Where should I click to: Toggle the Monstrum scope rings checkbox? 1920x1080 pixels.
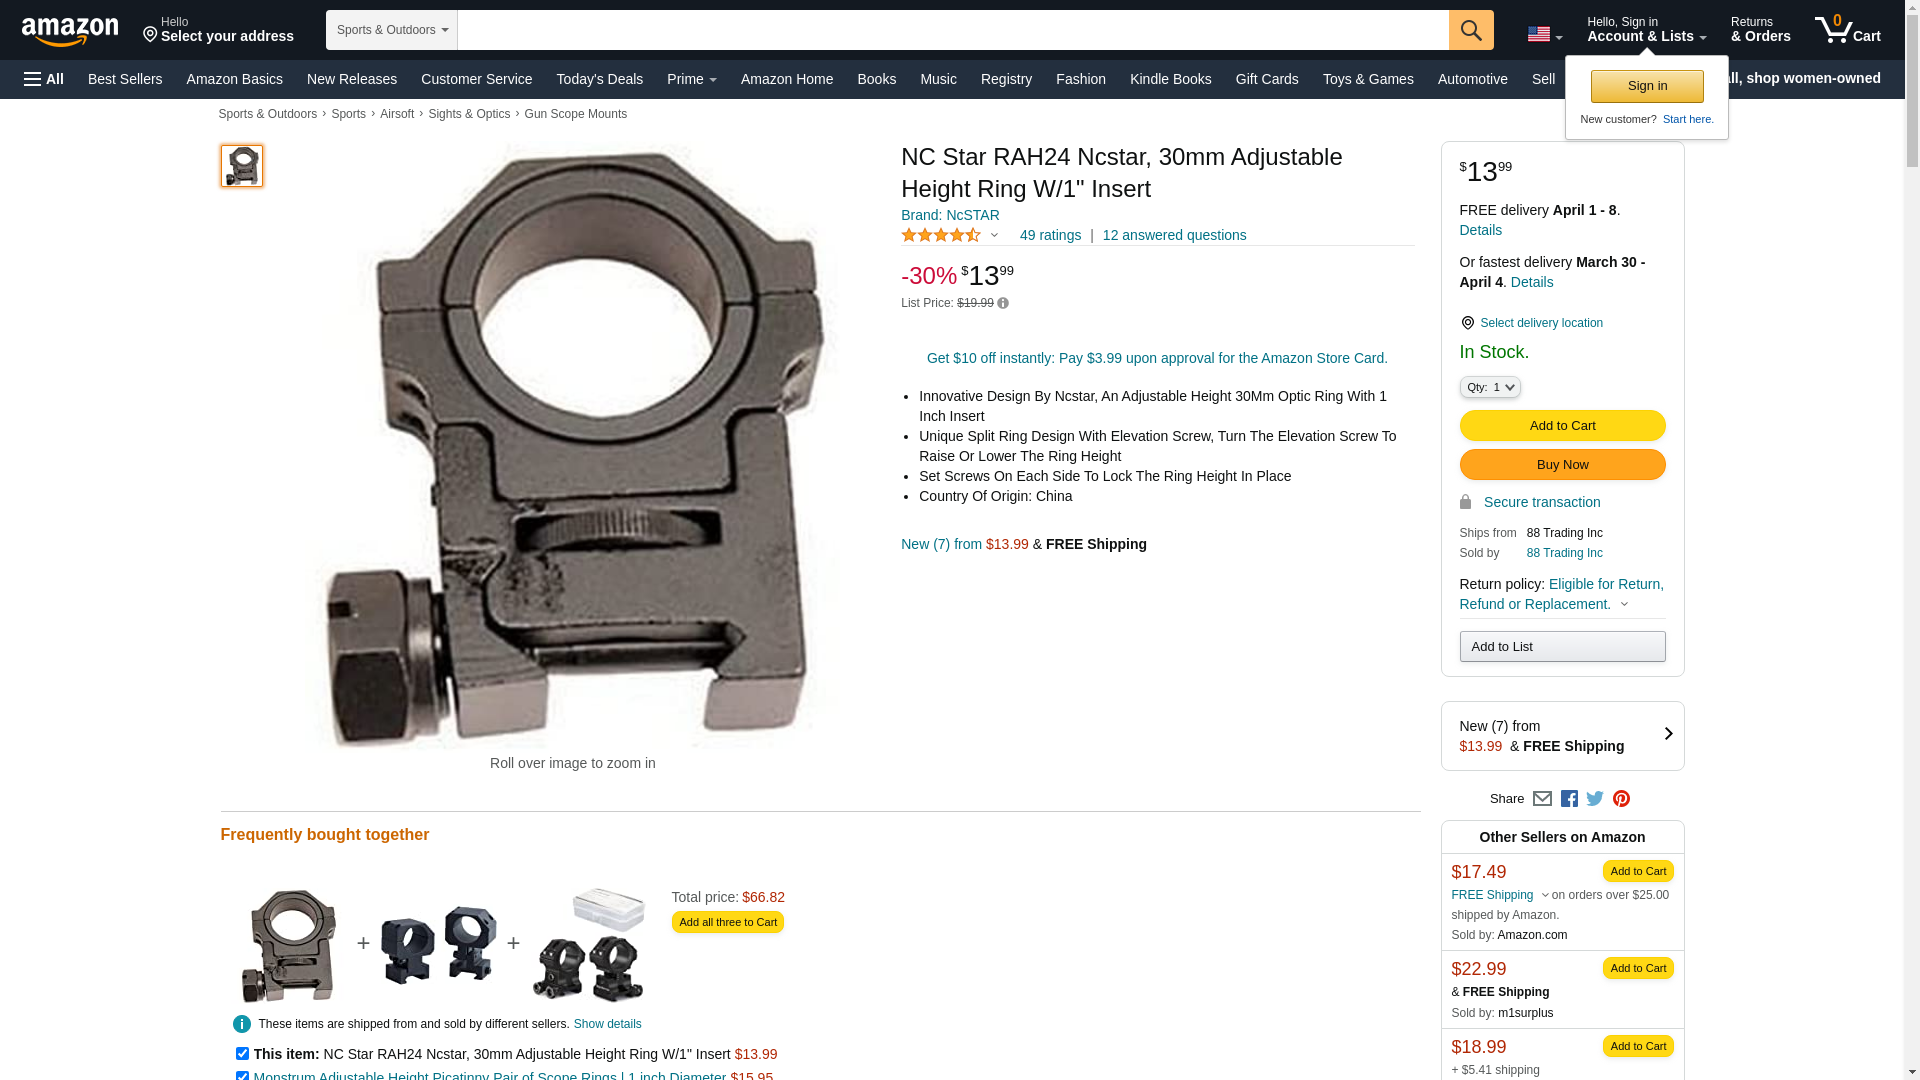(x=242, y=1076)
